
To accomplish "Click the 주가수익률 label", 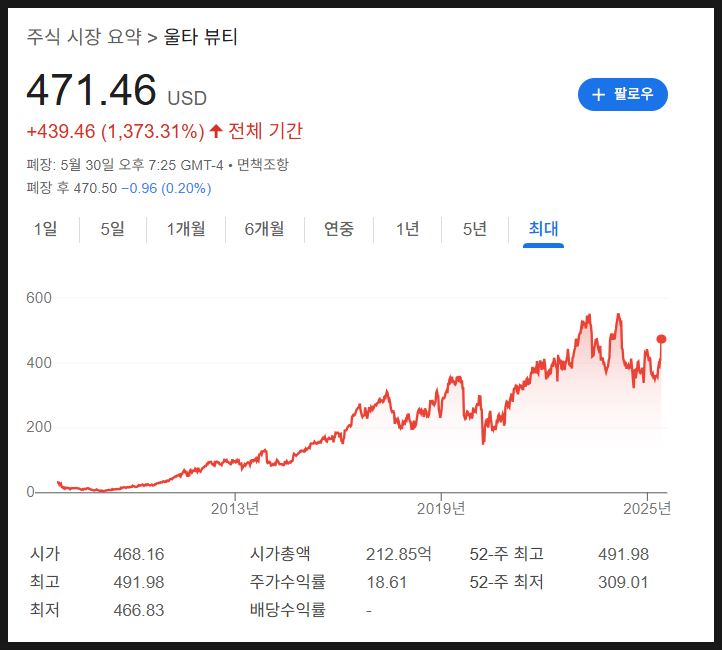I will (x=288, y=582).
